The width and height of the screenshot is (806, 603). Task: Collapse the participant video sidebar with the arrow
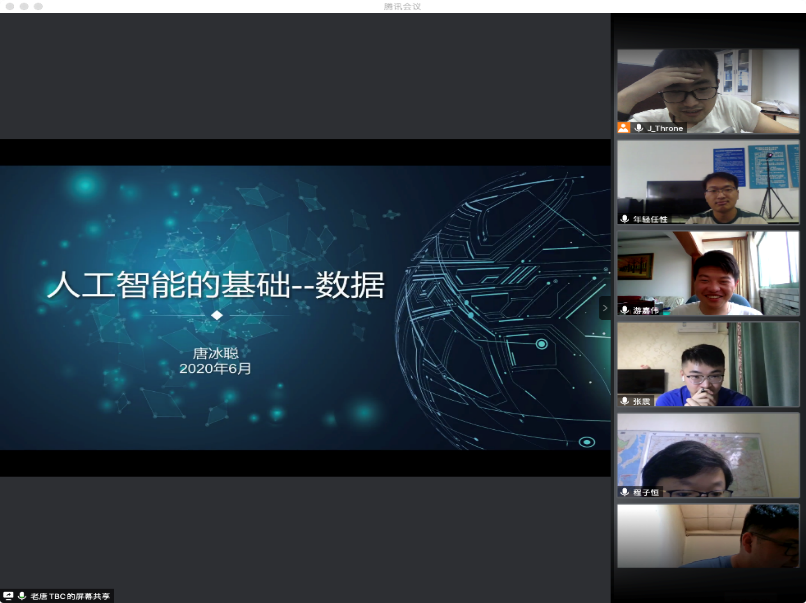click(604, 308)
